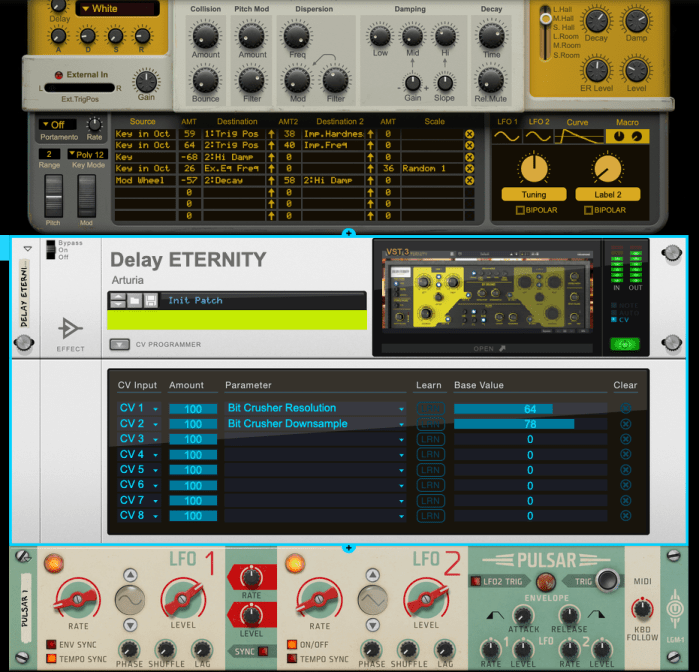699x672 pixels.
Task: Toggle LFO 1 ENV SYNC
Action: (x=51, y=645)
